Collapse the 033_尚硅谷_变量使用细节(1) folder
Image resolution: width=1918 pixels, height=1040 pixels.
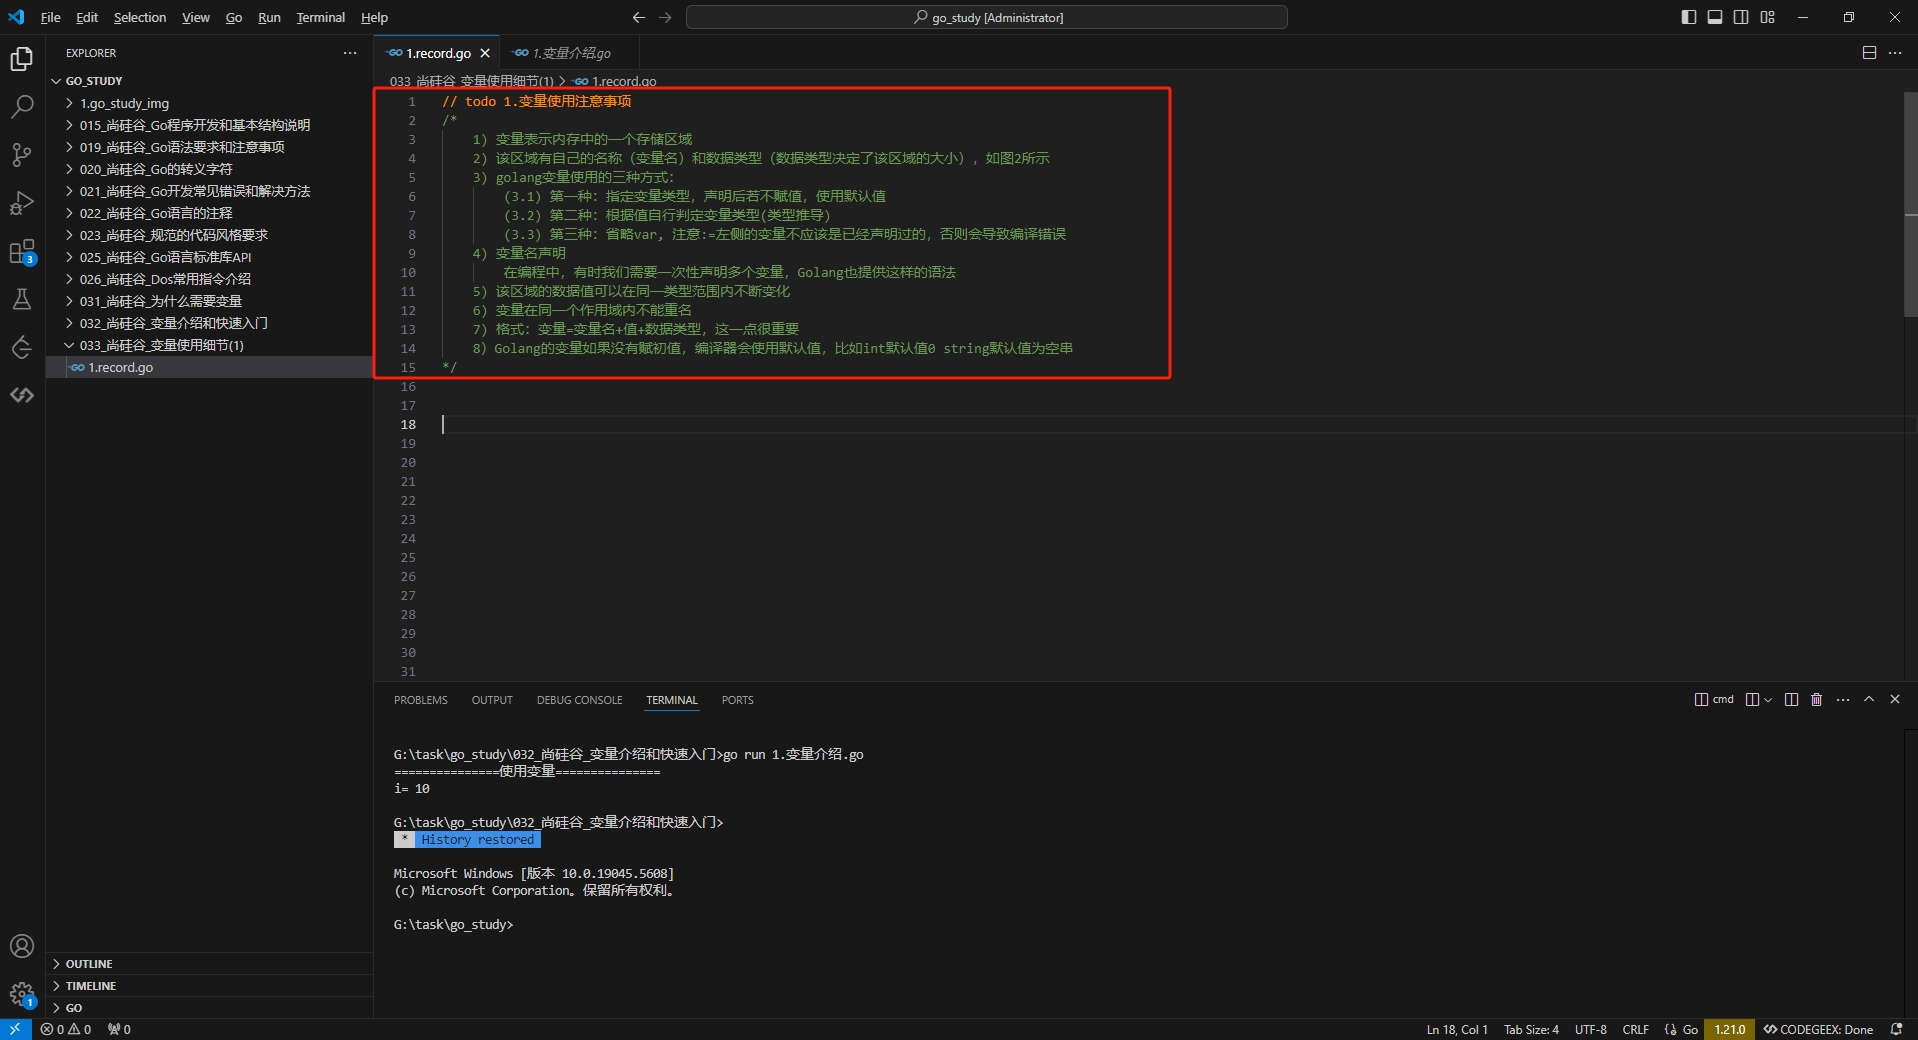pyautogui.click(x=161, y=345)
